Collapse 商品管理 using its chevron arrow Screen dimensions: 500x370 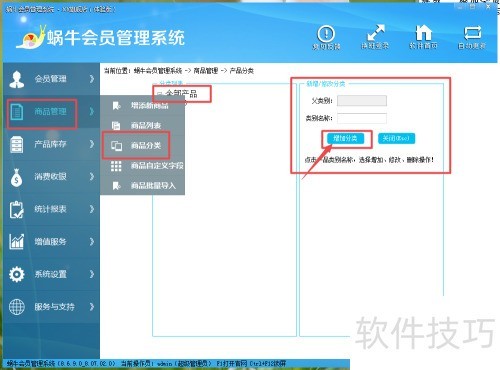click(92, 111)
